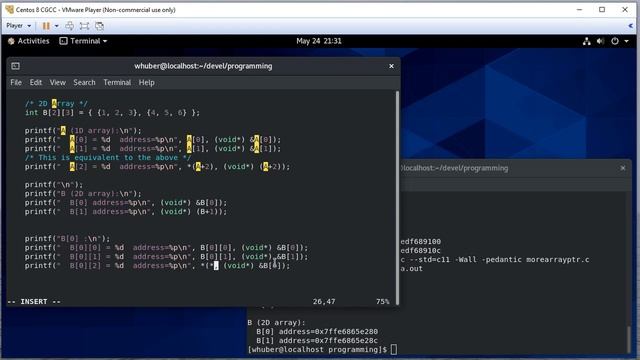This screenshot has height=360, width=640.
Task: Click the background terminal's vertical scrollbar
Action: tap(629, 339)
